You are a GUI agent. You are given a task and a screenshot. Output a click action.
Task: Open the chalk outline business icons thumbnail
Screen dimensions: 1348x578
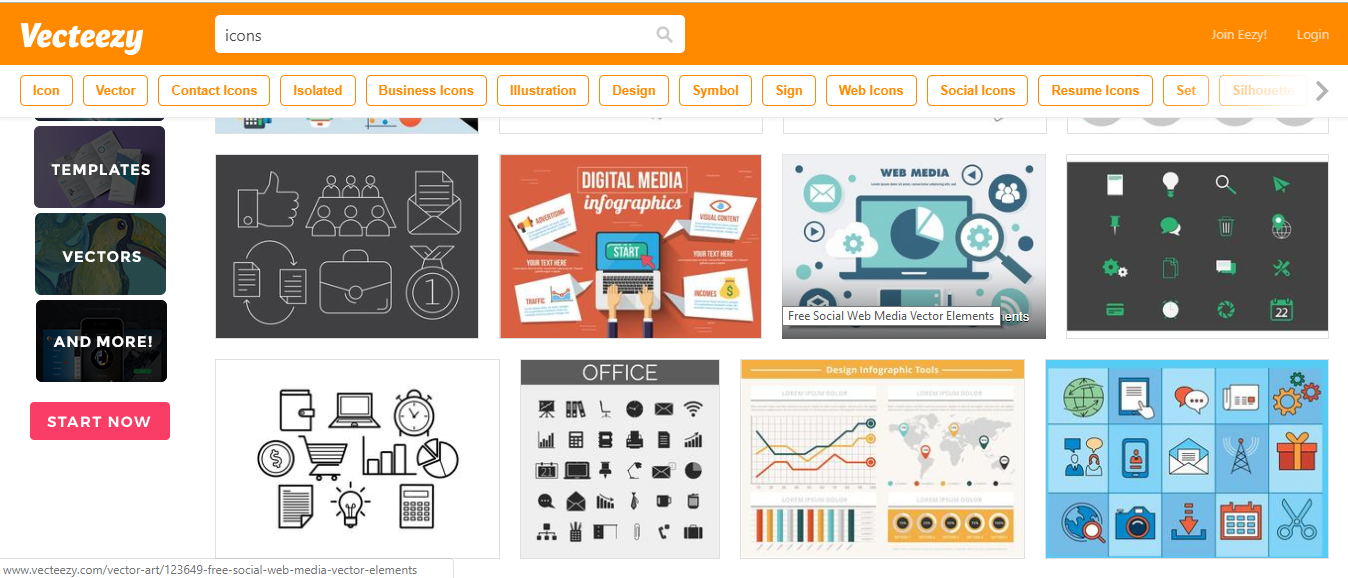(347, 246)
